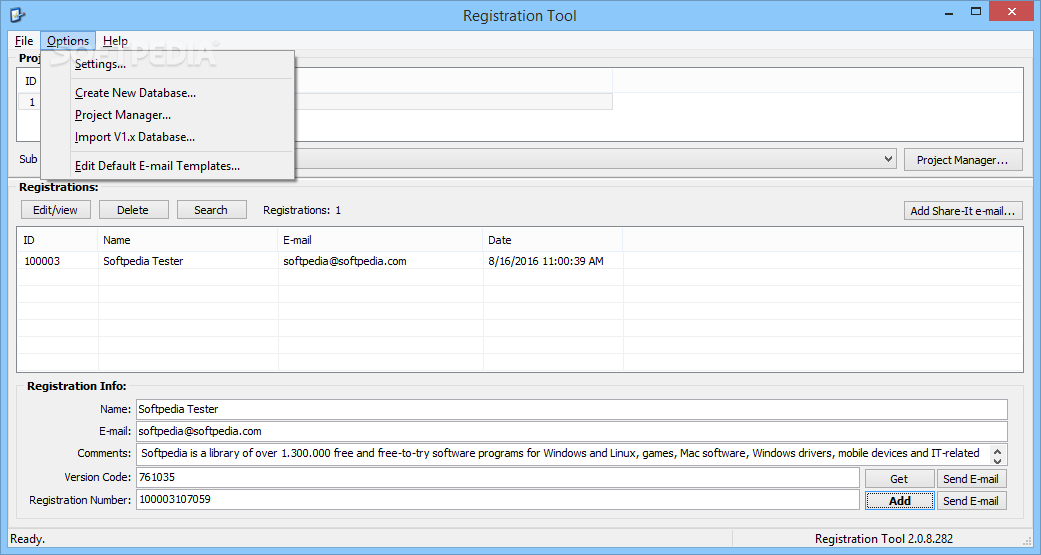Open the File menu
This screenshot has width=1041, height=555.
coord(24,40)
